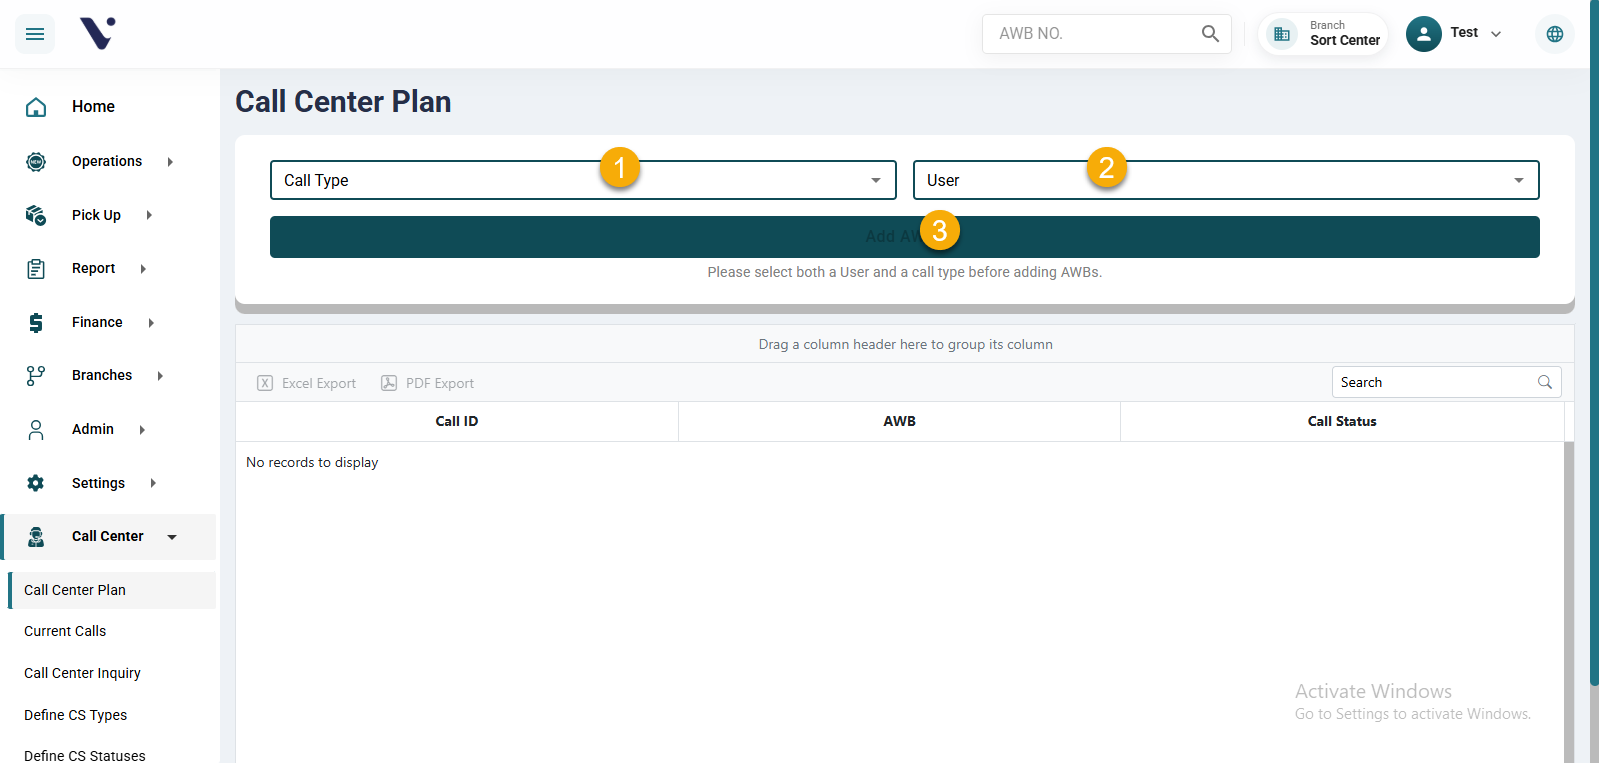Image resolution: width=1599 pixels, height=763 pixels.
Task: Go to Home in sidebar
Action: click(x=93, y=107)
